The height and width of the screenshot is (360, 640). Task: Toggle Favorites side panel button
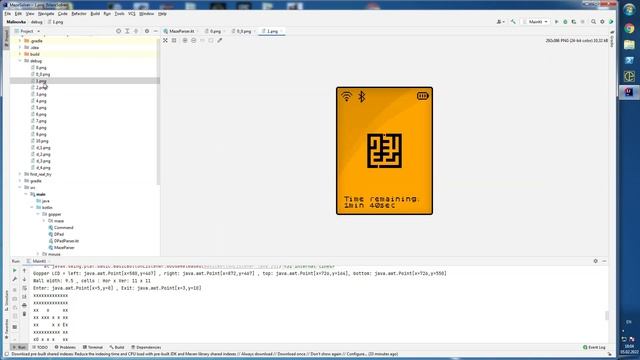pyautogui.click(x=6, y=329)
